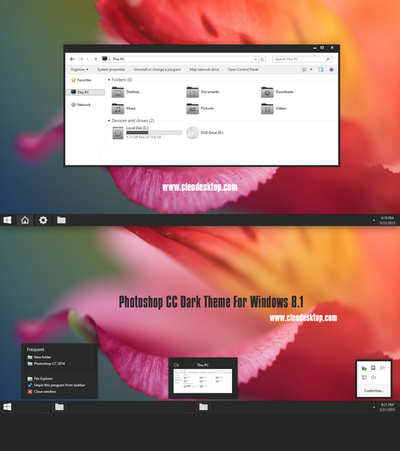Click the Local Disk (C:) drive
400x451 pixels.
[147, 133]
